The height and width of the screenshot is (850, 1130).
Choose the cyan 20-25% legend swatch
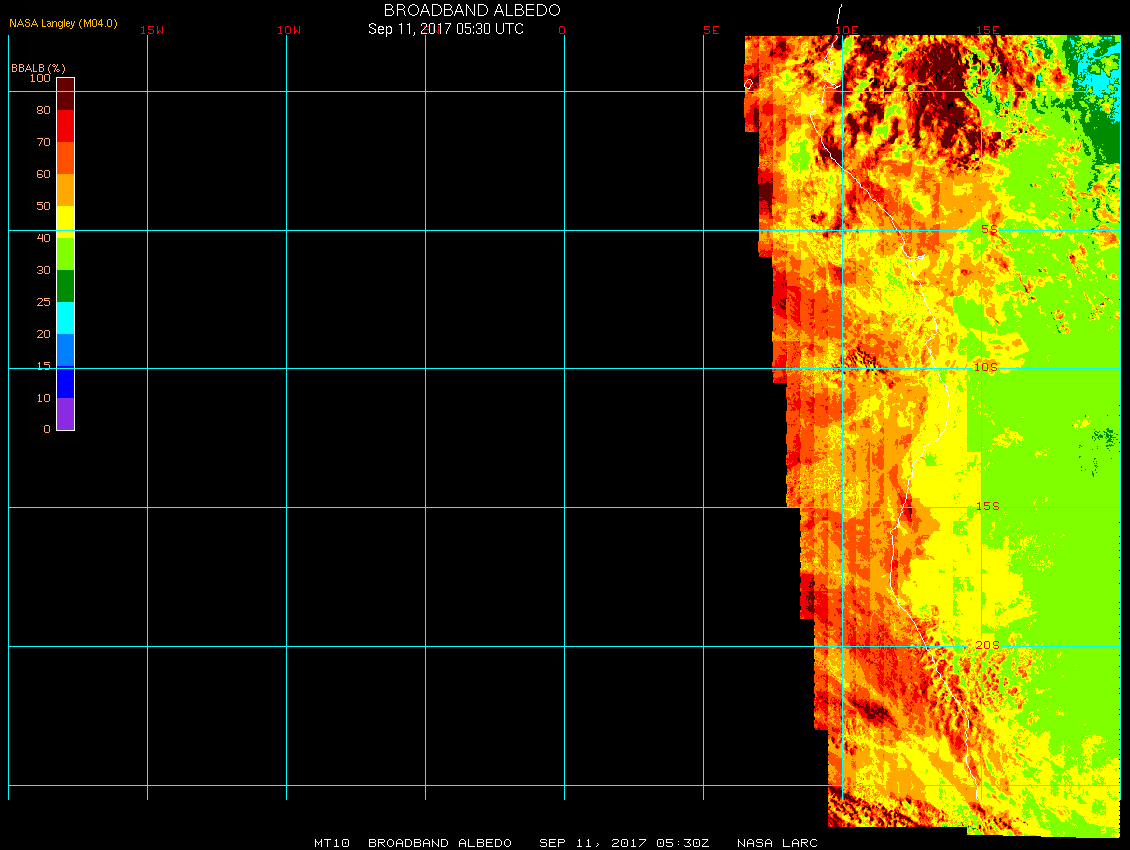tap(65, 317)
